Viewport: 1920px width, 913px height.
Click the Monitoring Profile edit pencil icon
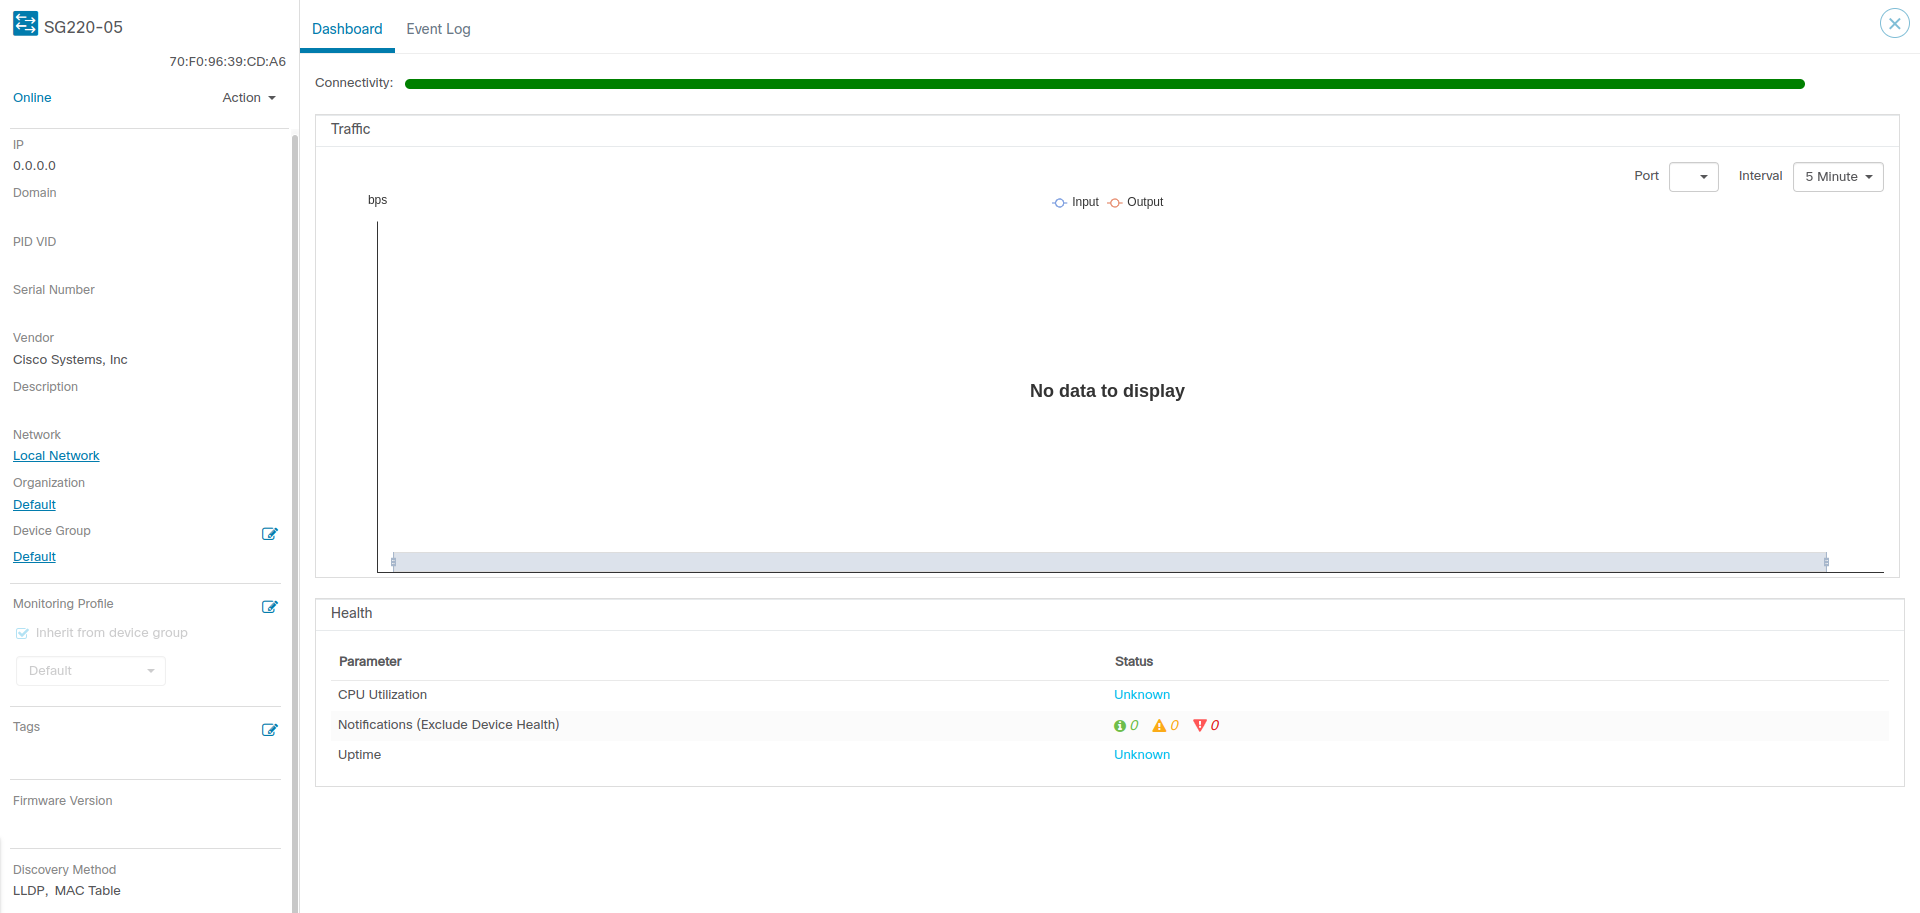click(x=269, y=606)
